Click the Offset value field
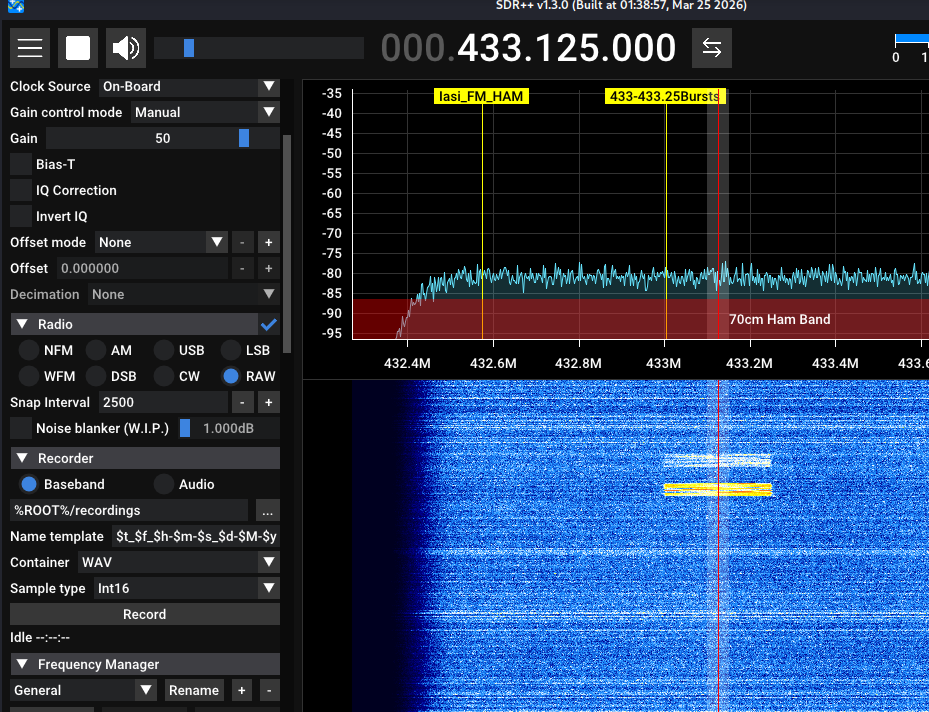Image resolution: width=929 pixels, height=712 pixels. tap(142, 269)
